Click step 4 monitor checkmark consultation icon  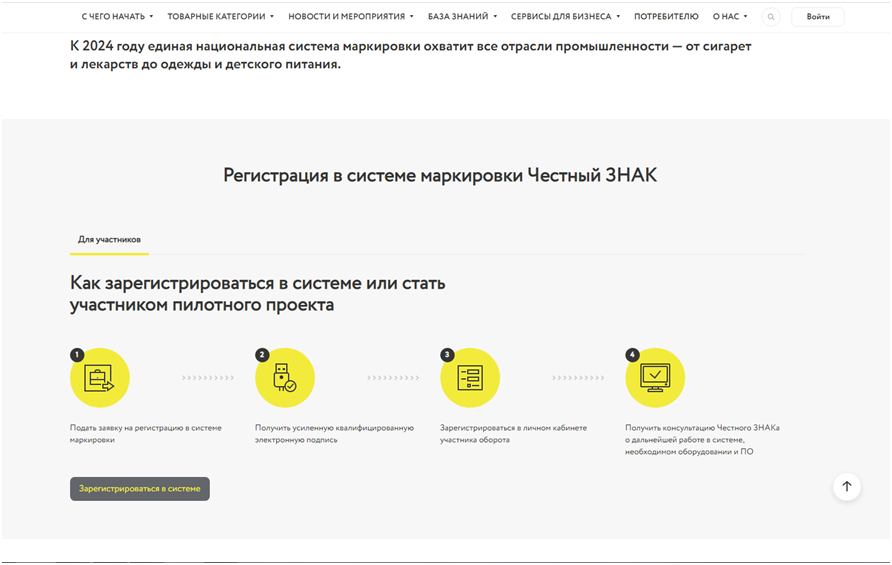(655, 378)
